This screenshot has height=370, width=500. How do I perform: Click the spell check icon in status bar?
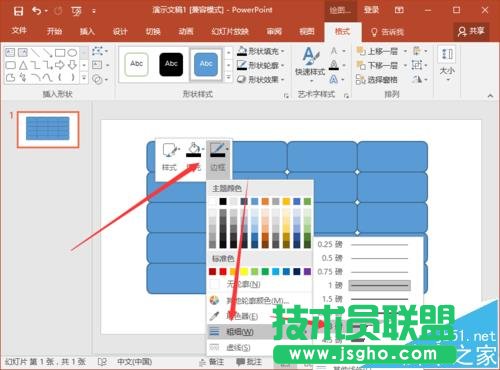tap(102, 362)
